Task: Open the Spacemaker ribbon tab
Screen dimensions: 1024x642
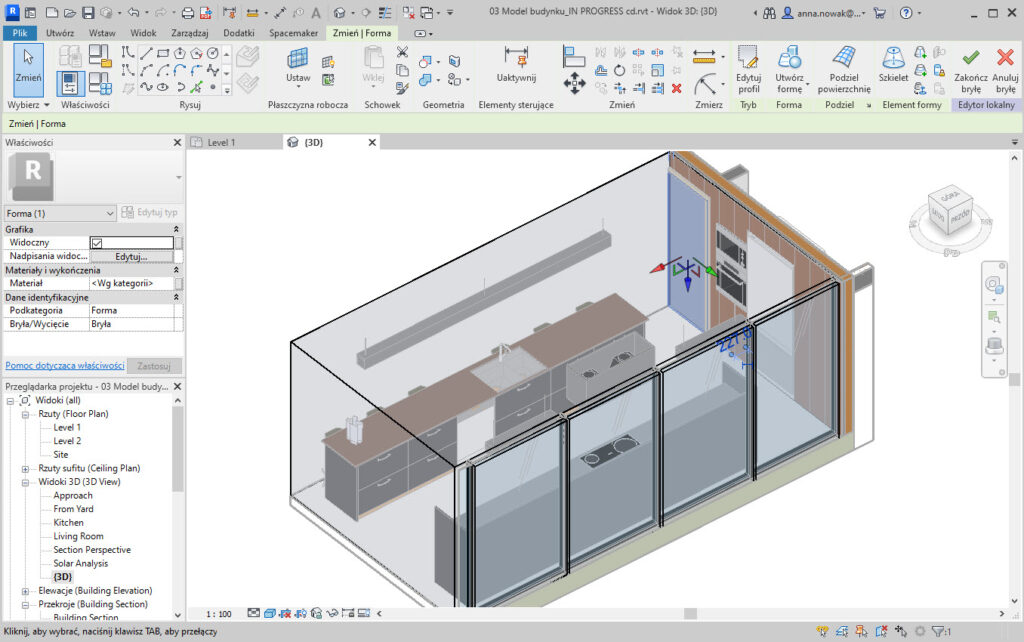Action: pyautogui.click(x=294, y=33)
